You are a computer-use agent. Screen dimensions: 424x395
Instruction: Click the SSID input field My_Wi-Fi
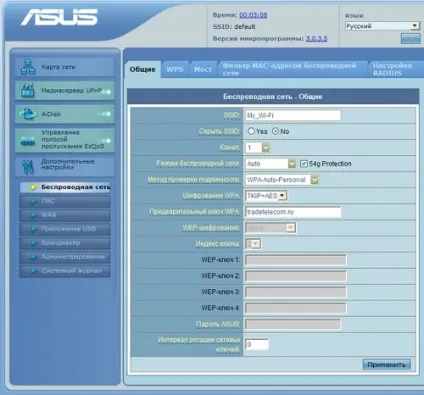[293, 115]
